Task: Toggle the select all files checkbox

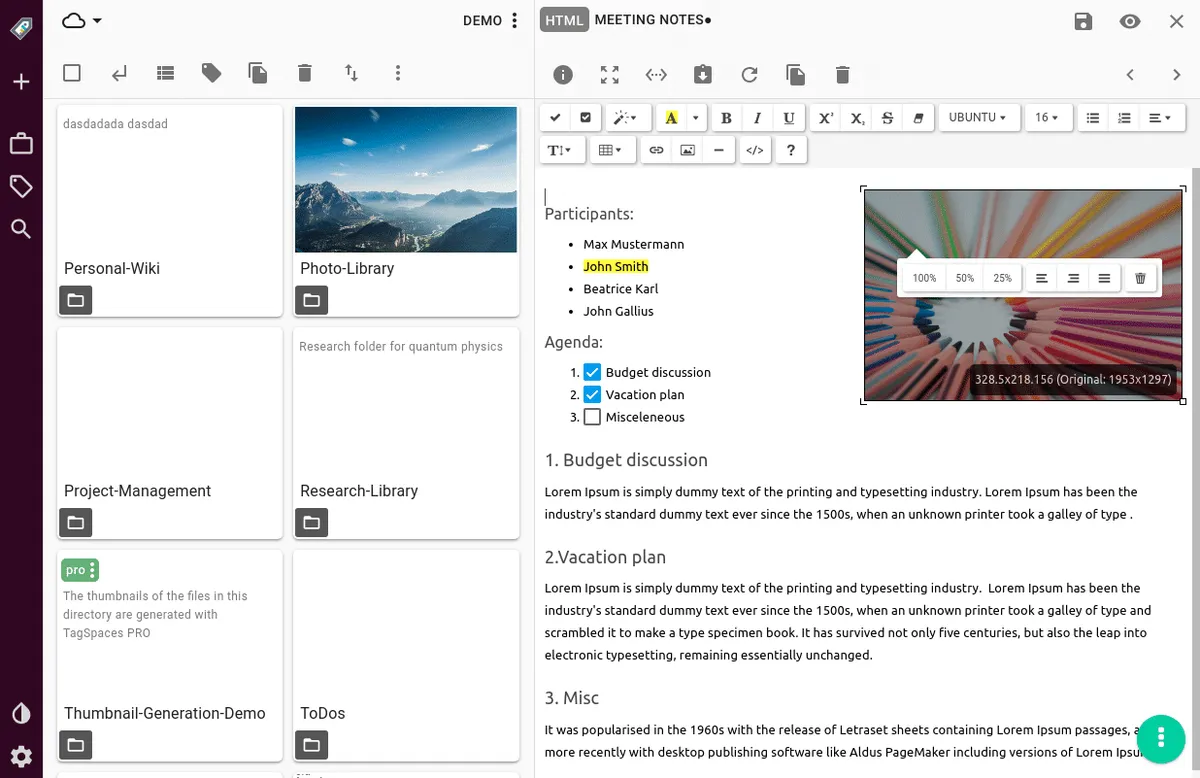Action: coord(72,72)
